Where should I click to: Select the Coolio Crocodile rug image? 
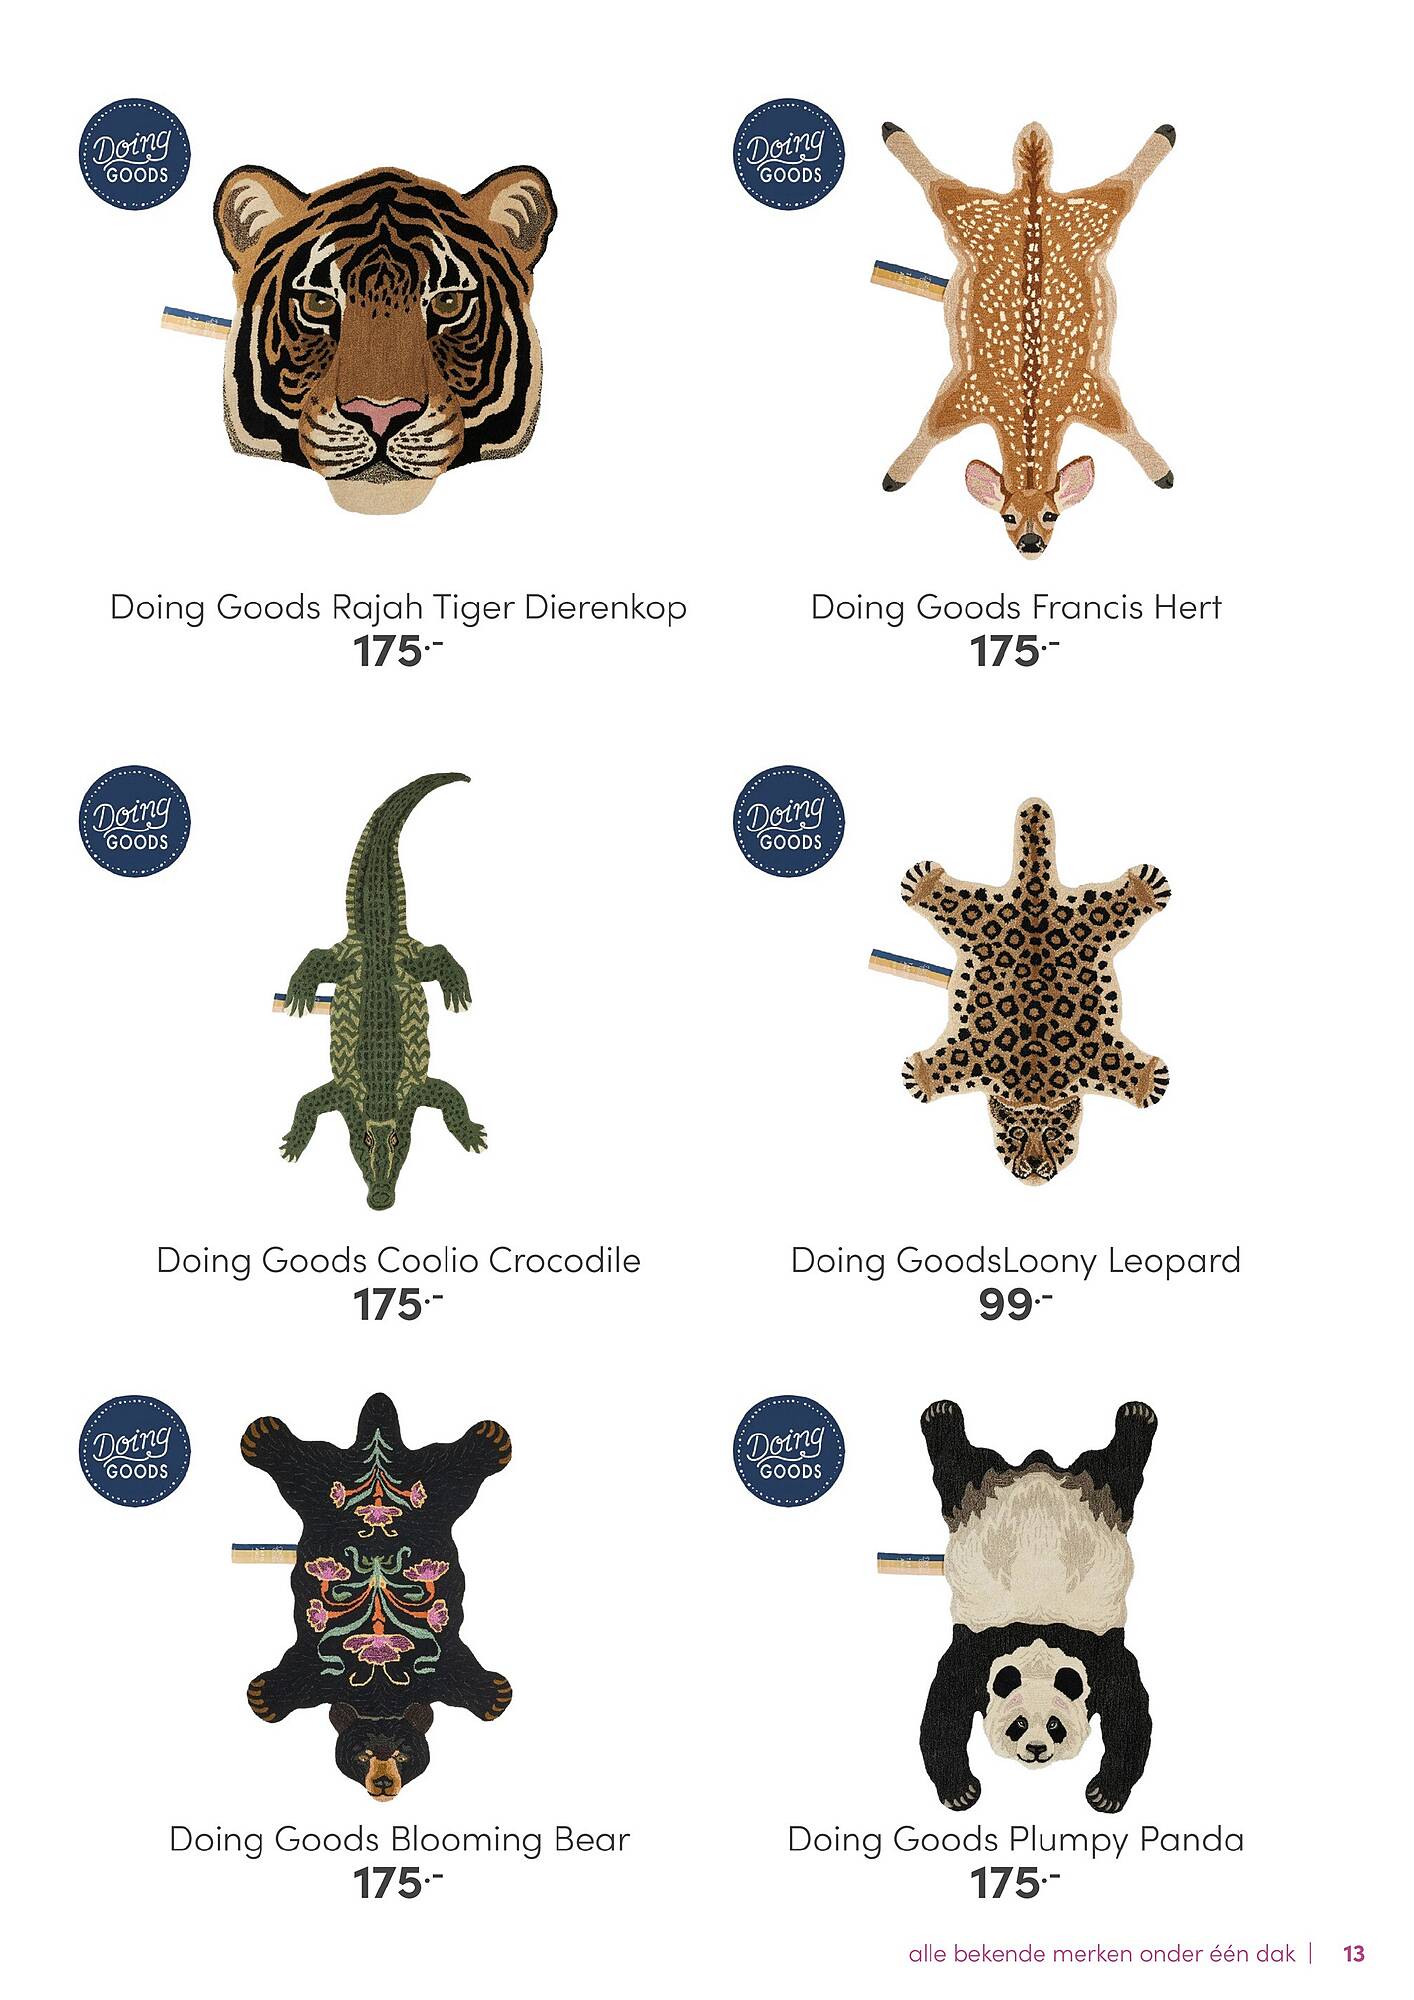pos(380,991)
